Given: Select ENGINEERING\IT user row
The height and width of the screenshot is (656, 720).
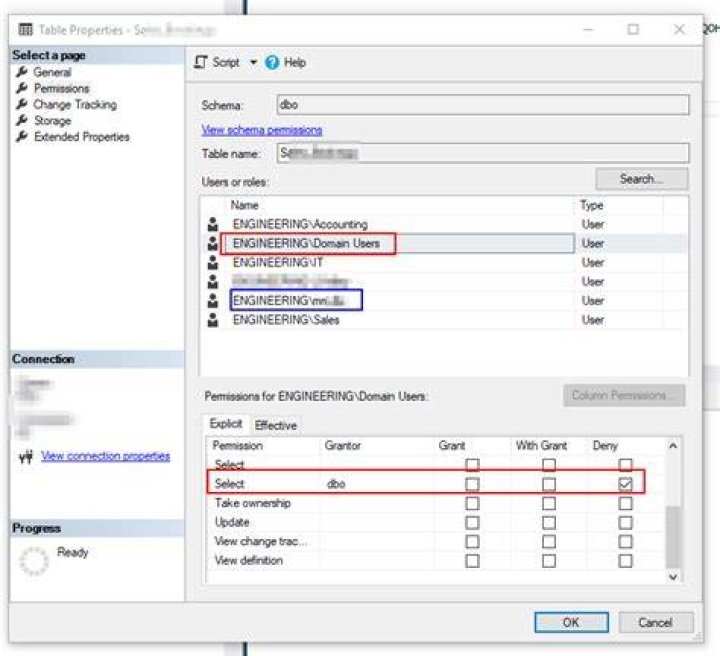Looking at the screenshot, I should coord(445,263).
